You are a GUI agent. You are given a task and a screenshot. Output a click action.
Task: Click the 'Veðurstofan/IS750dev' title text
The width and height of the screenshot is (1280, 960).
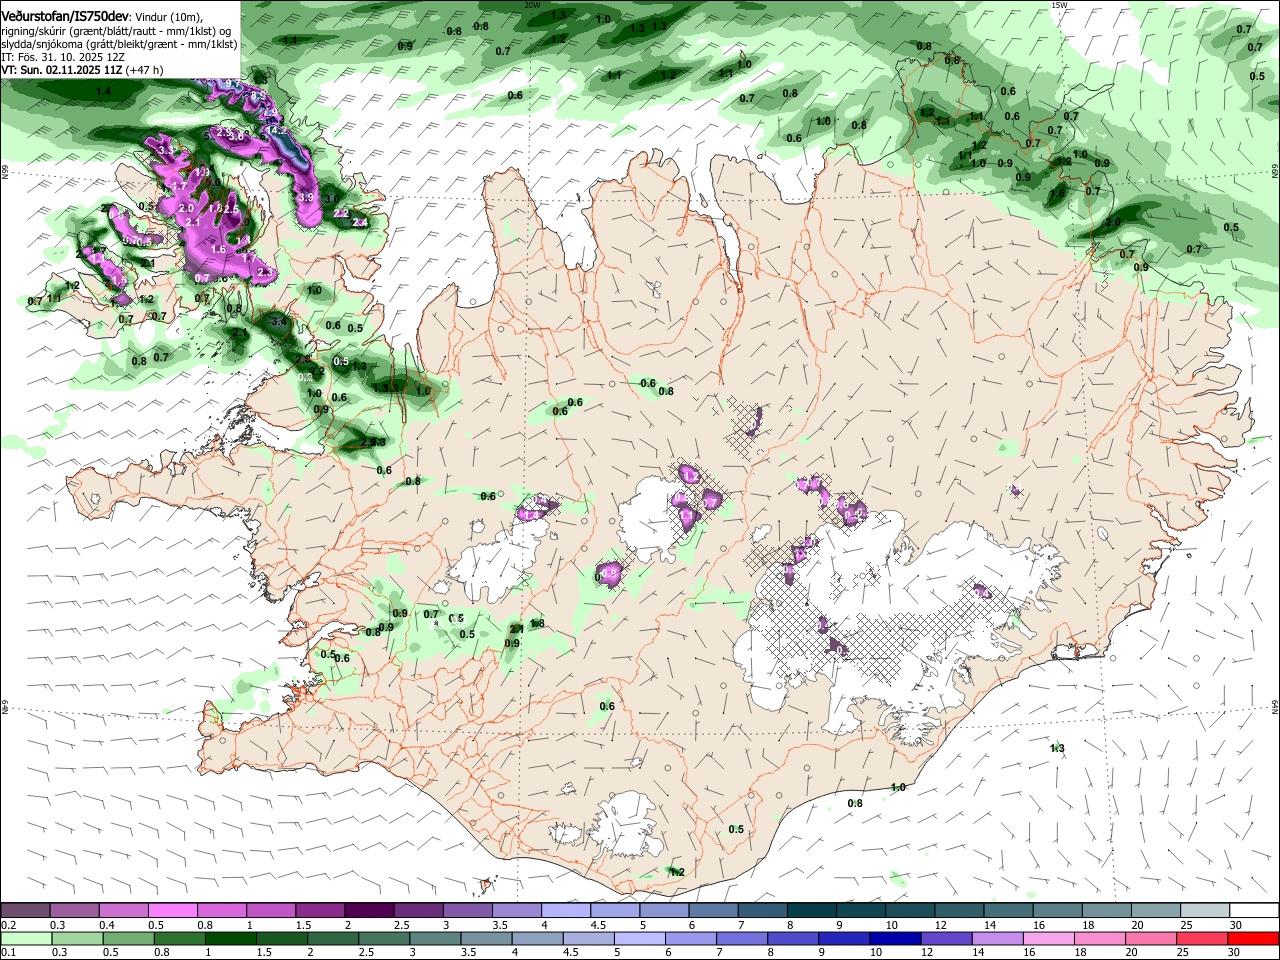(65, 15)
